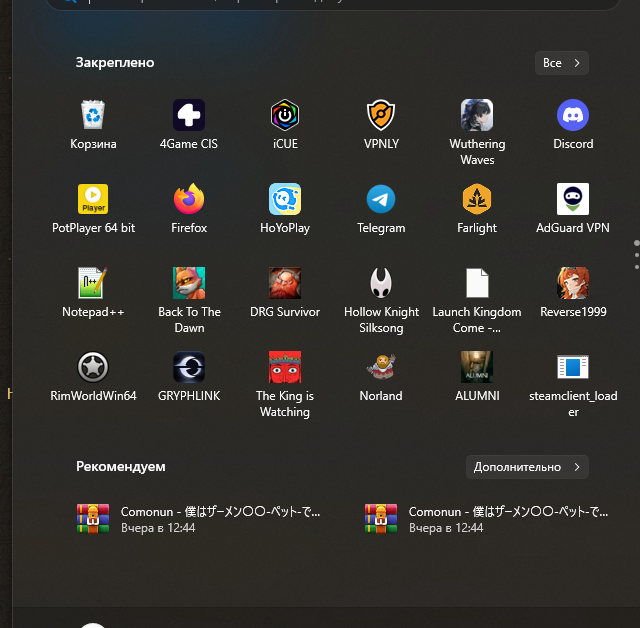Launch Hollow Knight Silksong
This screenshot has height=628, width=640.
click(x=381, y=283)
